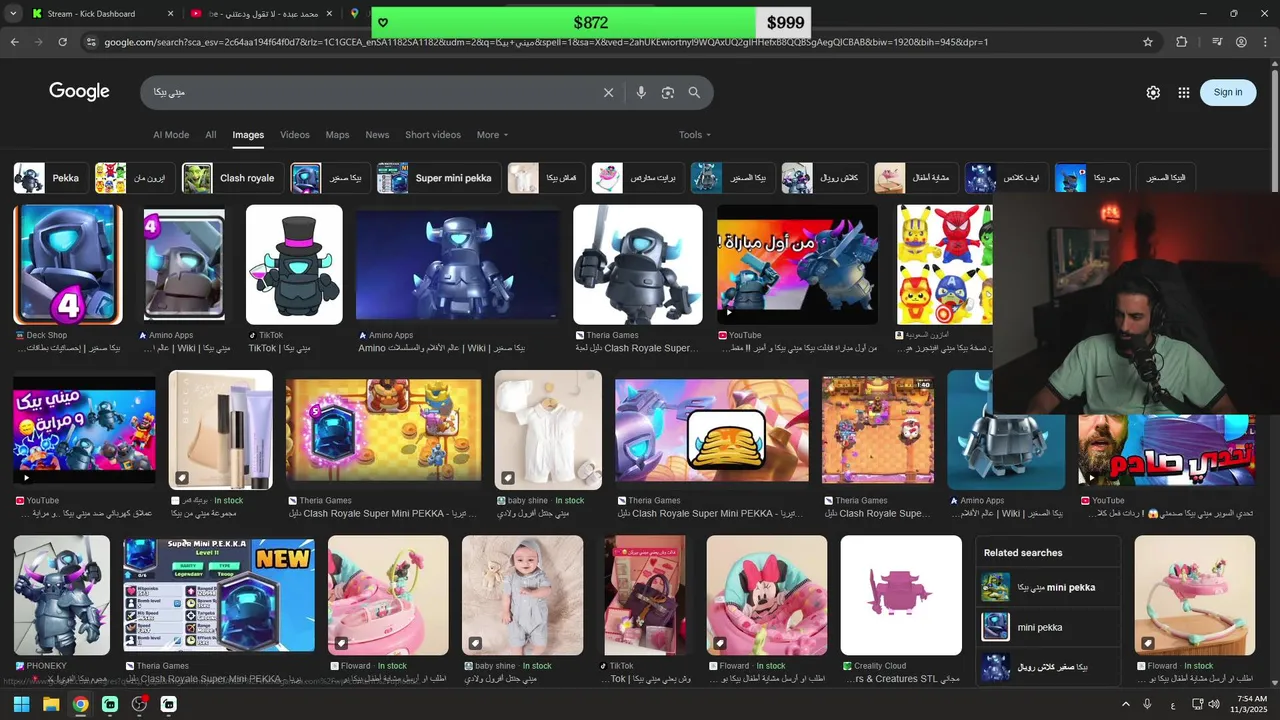1280x720 pixels.
Task: Open Windows Start menu
Action: tap(21, 704)
